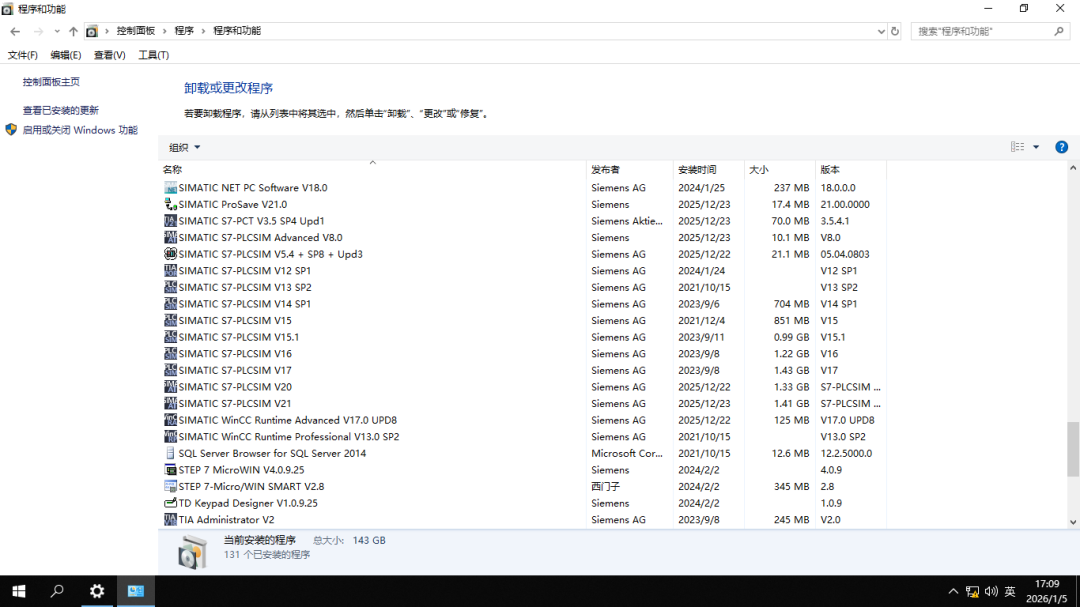Click the 搜索"程序和功能" search box
Screen dimensions: 1080x607
(985, 31)
